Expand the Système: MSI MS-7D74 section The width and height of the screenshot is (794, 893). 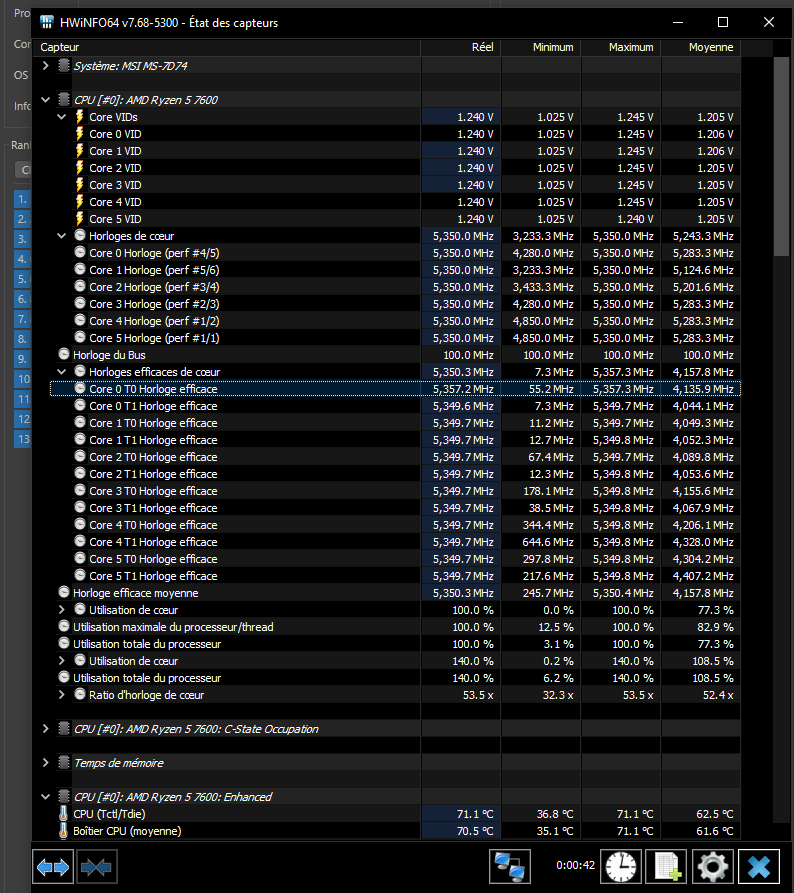[x=46, y=65]
